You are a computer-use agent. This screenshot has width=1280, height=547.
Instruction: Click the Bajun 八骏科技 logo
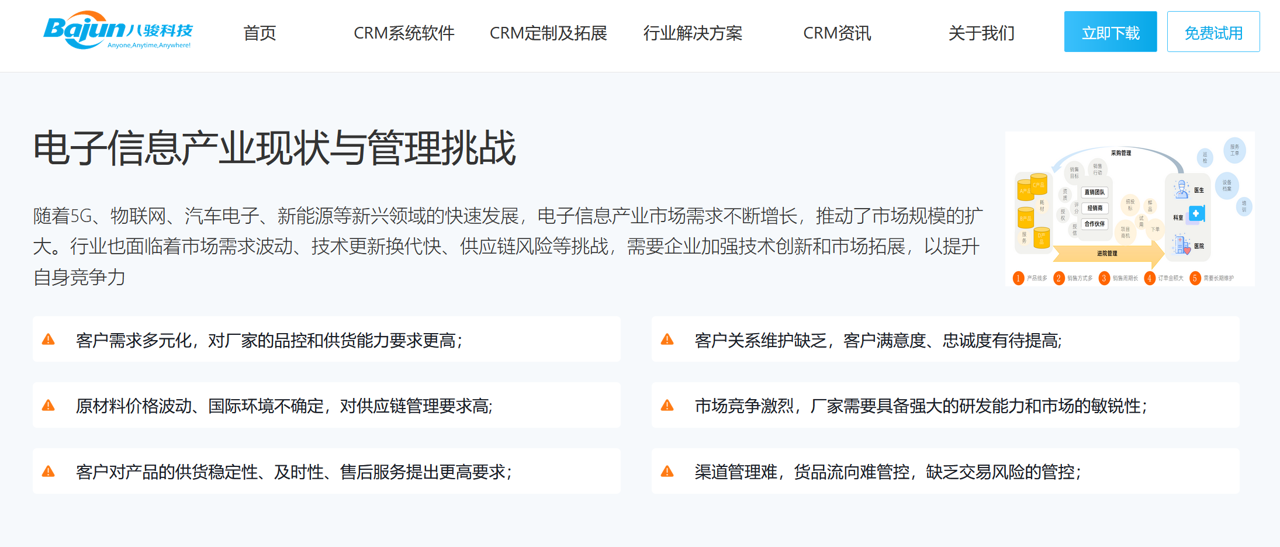pyautogui.click(x=118, y=32)
